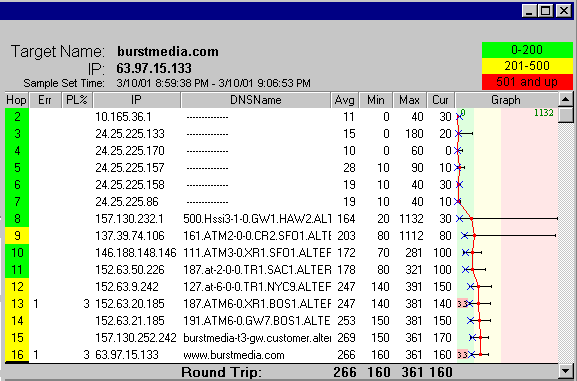Select the red 501 and up swatch
The image size is (577, 381).
pos(527,82)
